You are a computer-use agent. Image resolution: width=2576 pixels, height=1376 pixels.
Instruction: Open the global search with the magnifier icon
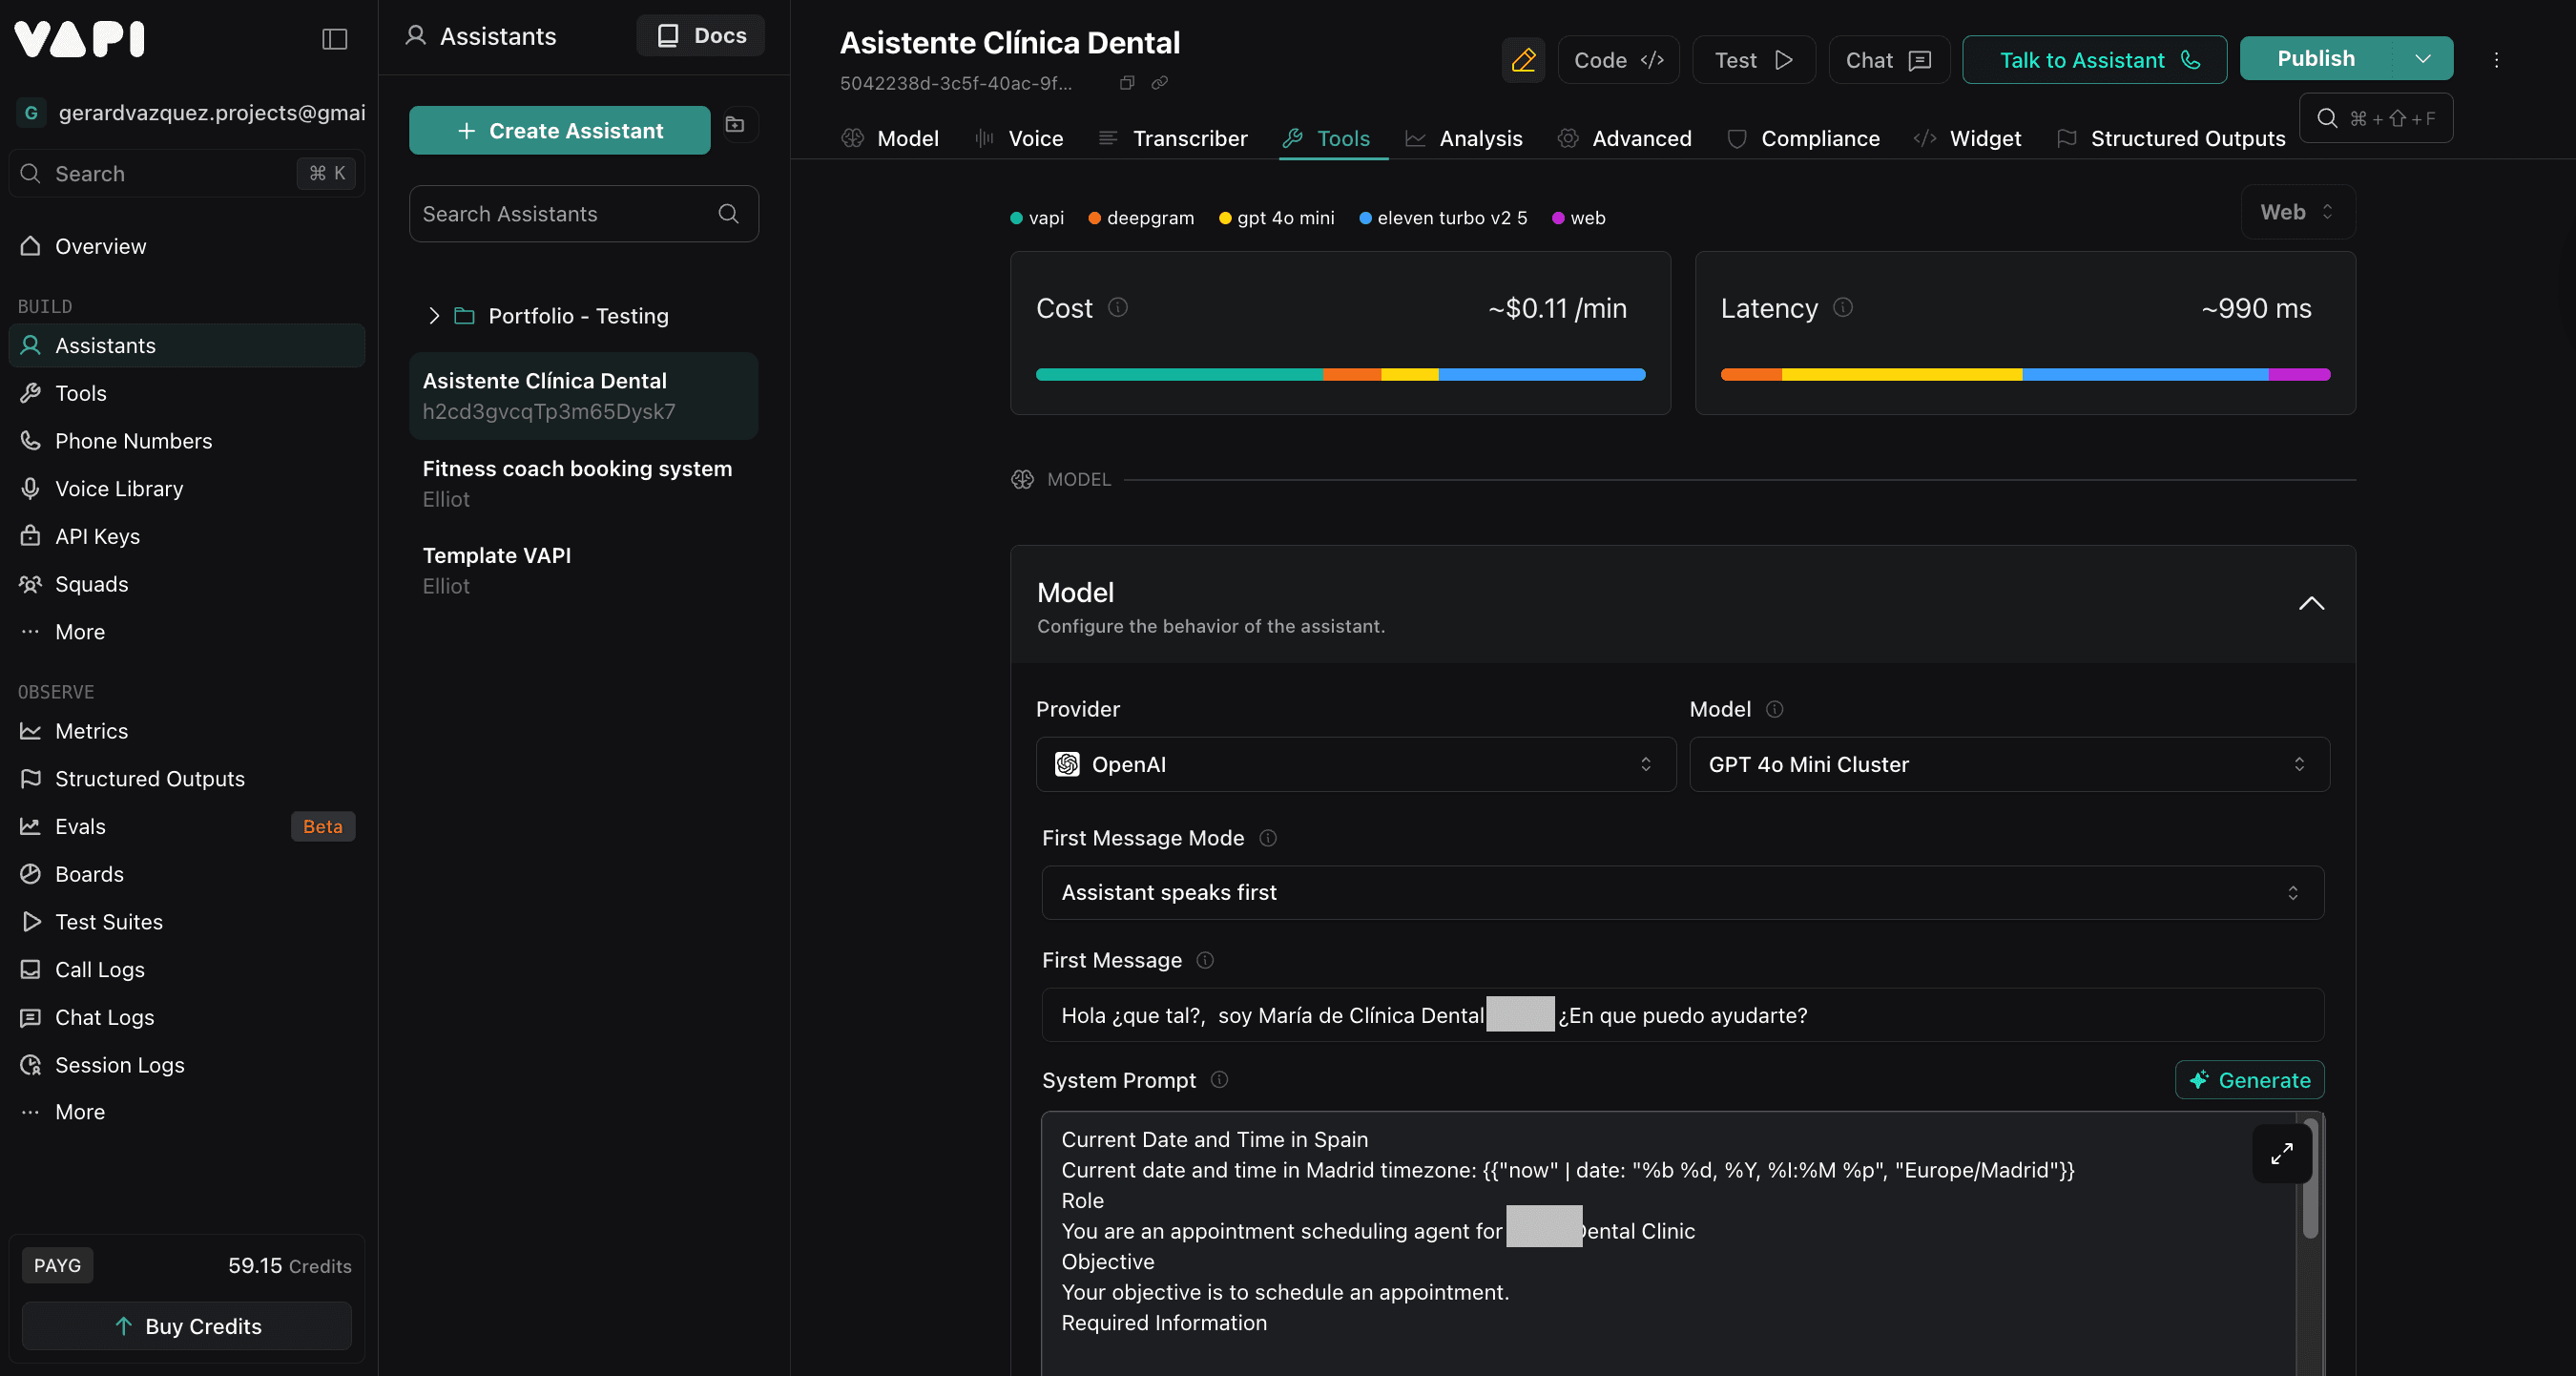(x=2329, y=118)
